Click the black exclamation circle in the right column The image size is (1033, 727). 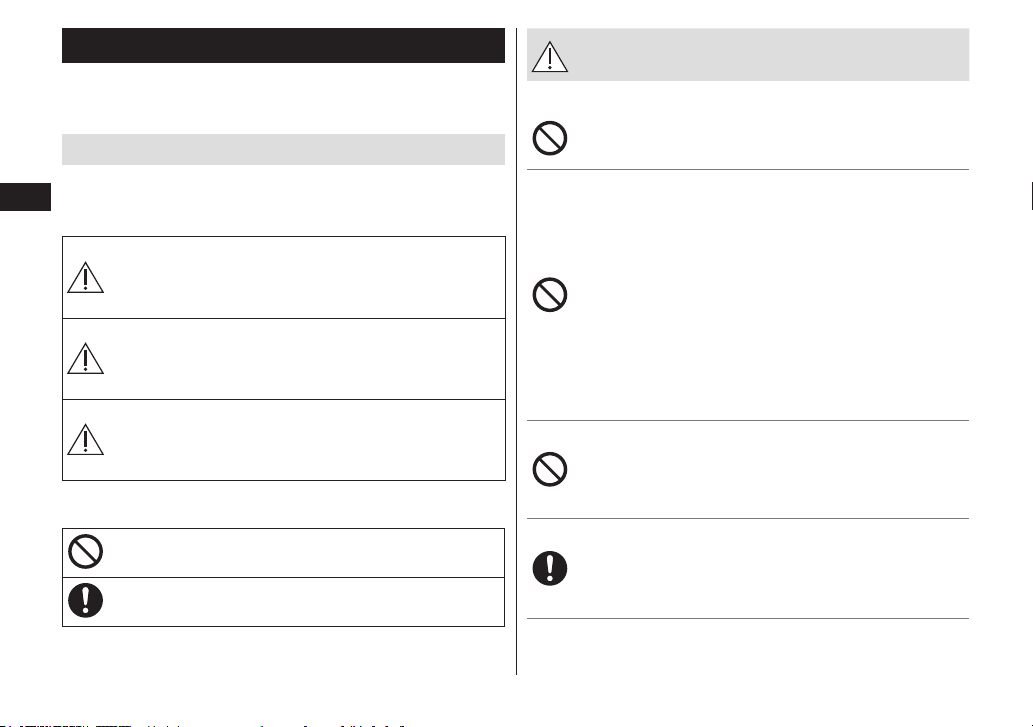549,568
